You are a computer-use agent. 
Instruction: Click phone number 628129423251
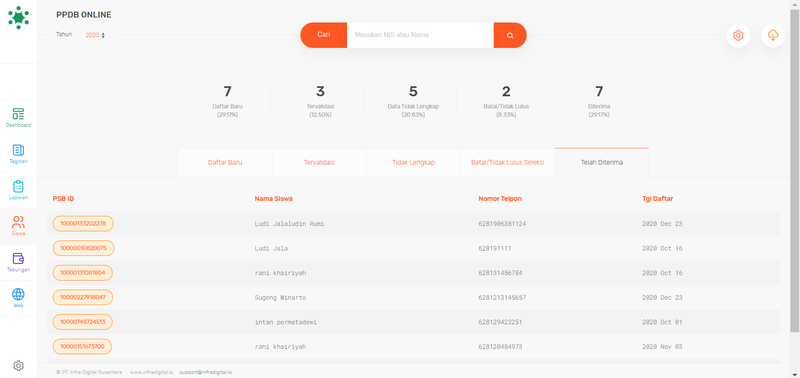pyautogui.click(x=500, y=322)
